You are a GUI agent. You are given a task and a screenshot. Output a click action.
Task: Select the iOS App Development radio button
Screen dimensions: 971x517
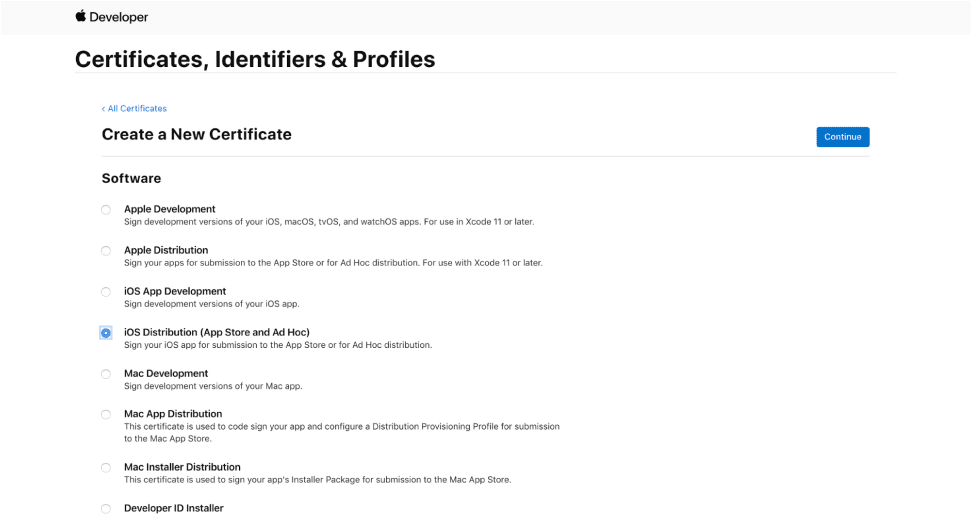pyautogui.click(x=106, y=291)
